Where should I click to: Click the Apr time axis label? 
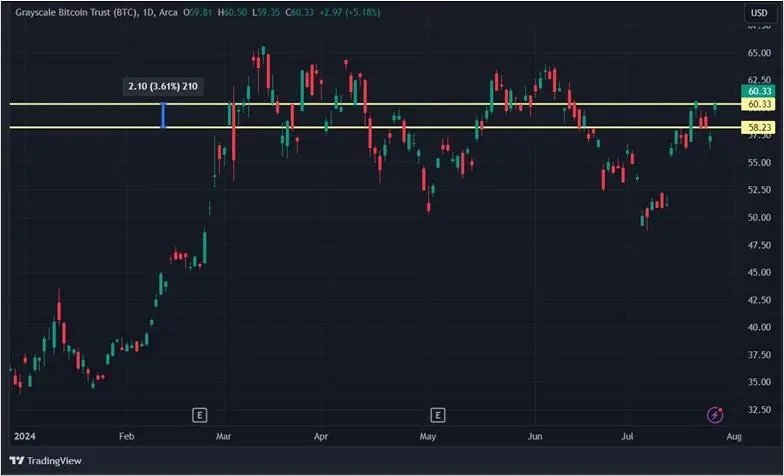pyautogui.click(x=320, y=436)
